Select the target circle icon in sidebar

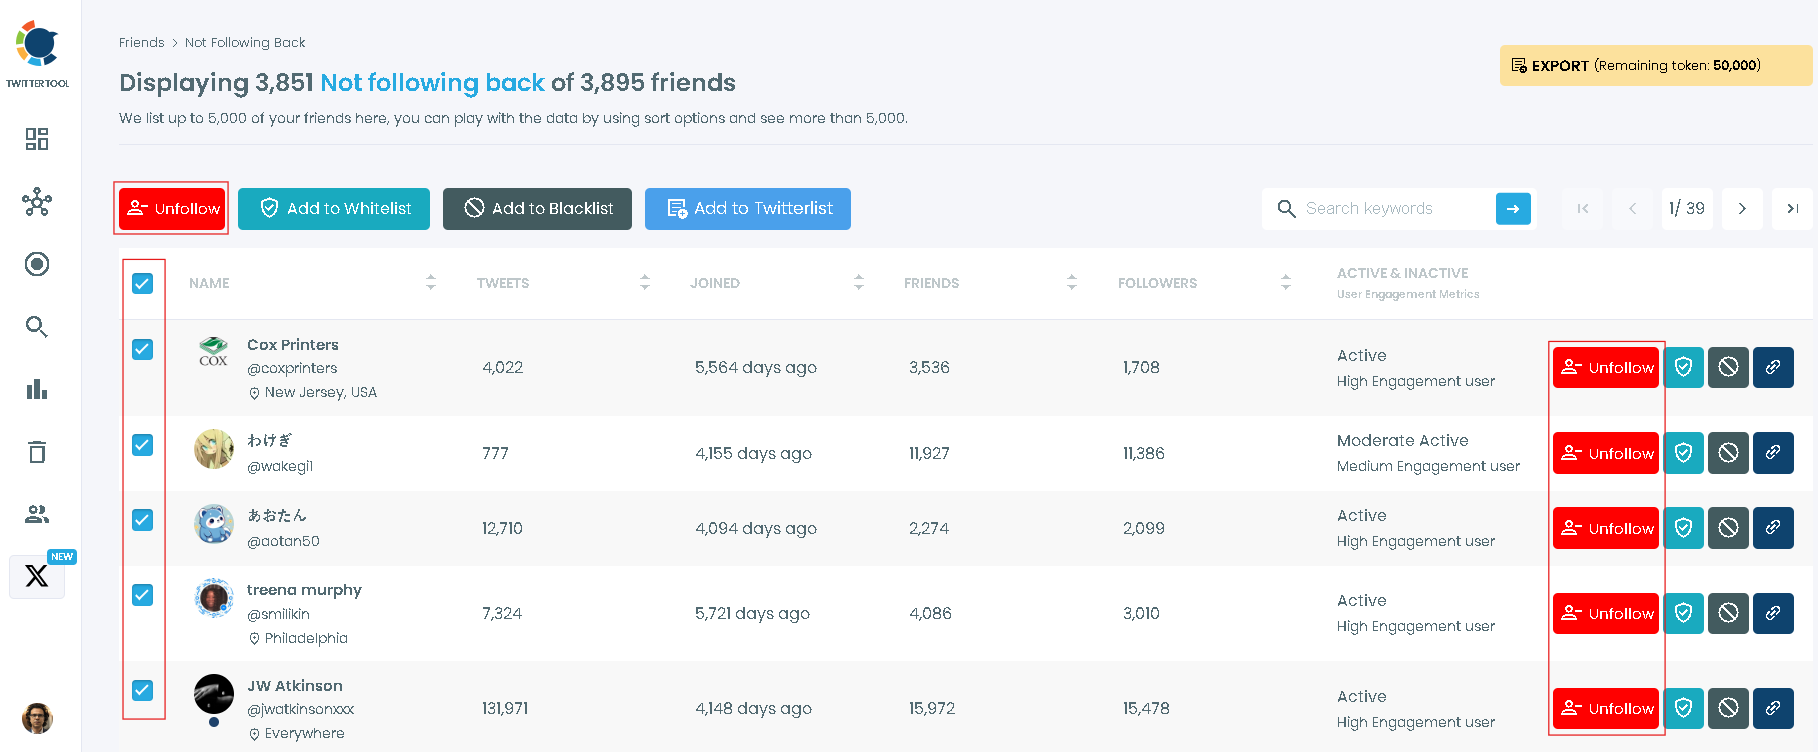click(37, 264)
